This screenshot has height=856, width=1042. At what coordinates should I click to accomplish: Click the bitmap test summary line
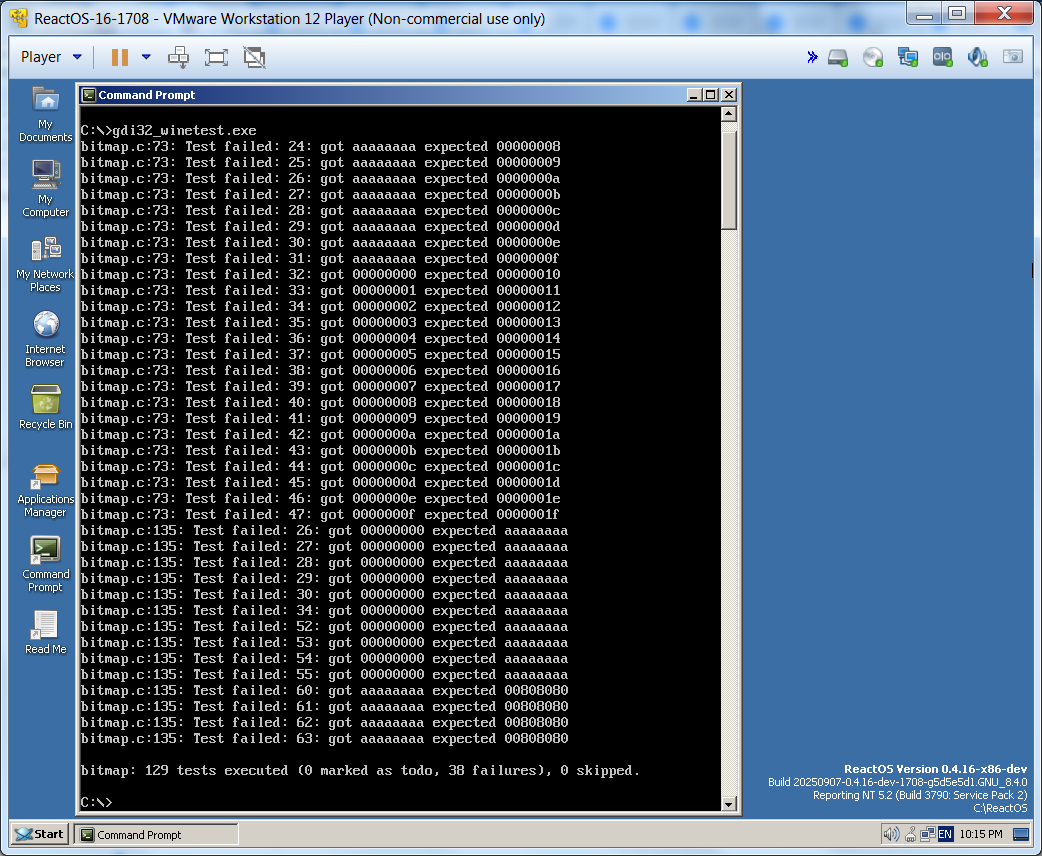(360, 770)
